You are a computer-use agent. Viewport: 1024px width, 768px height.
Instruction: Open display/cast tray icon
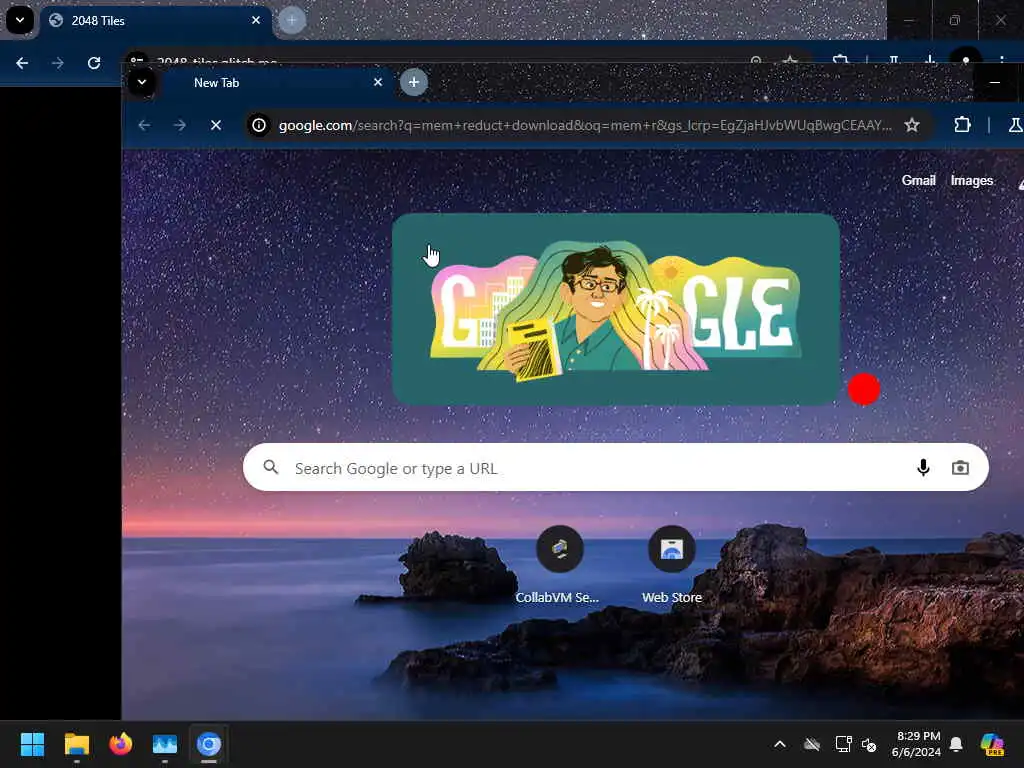coord(843,744)
